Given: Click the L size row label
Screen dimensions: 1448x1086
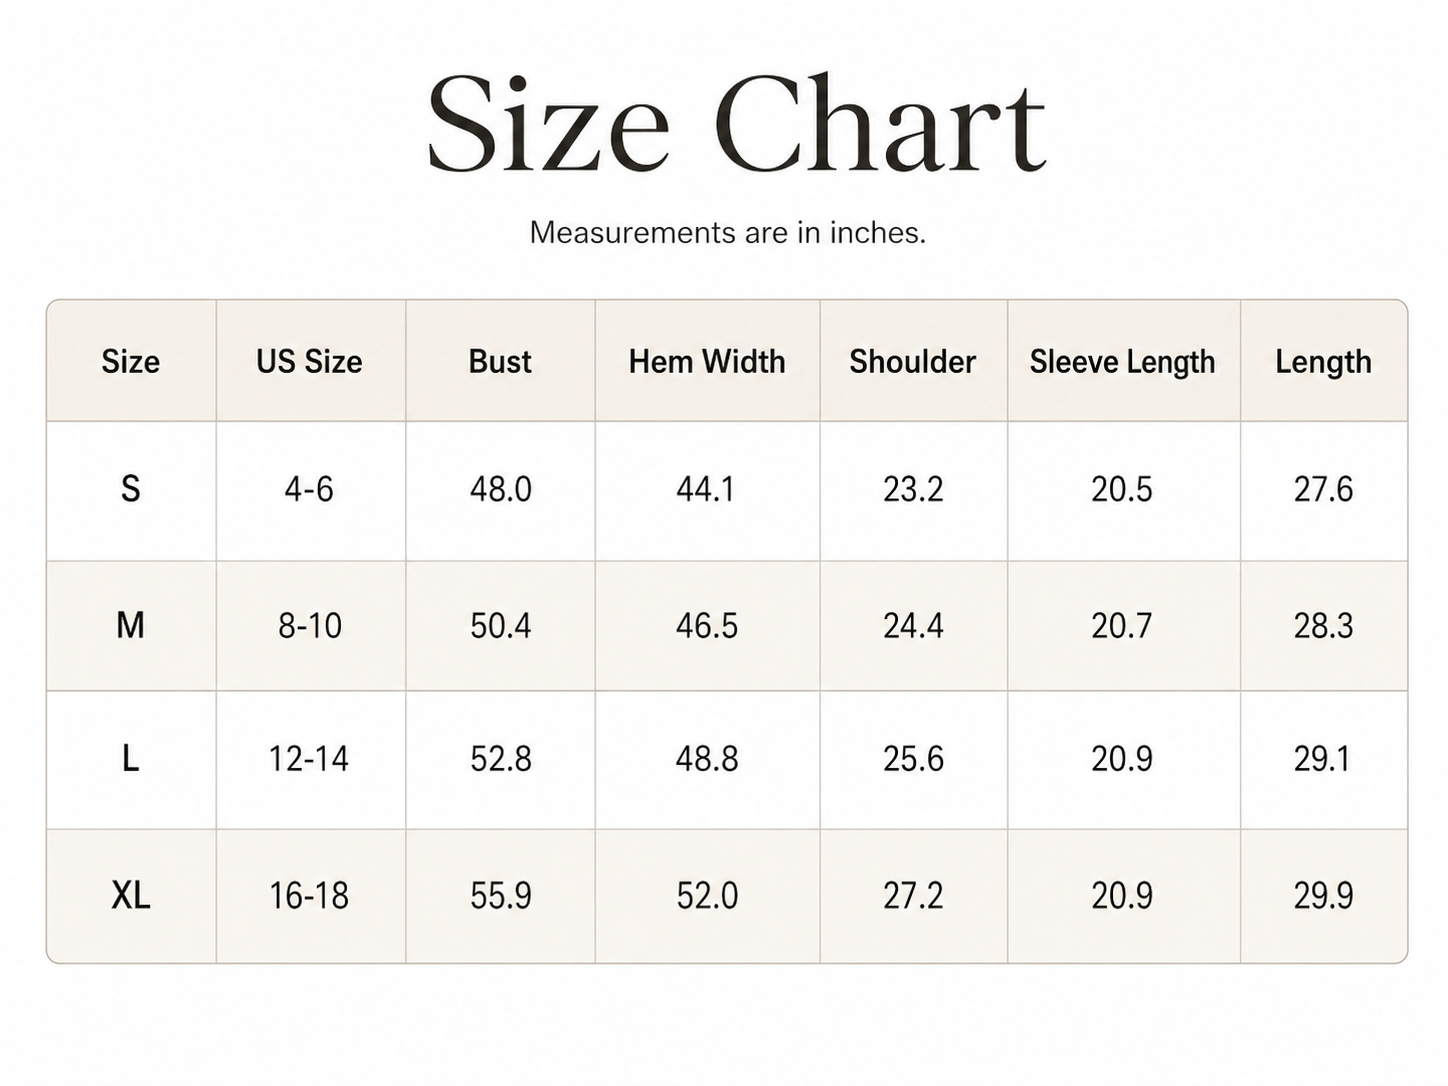Looking at the screenshot, I should [x=130, y=759].
